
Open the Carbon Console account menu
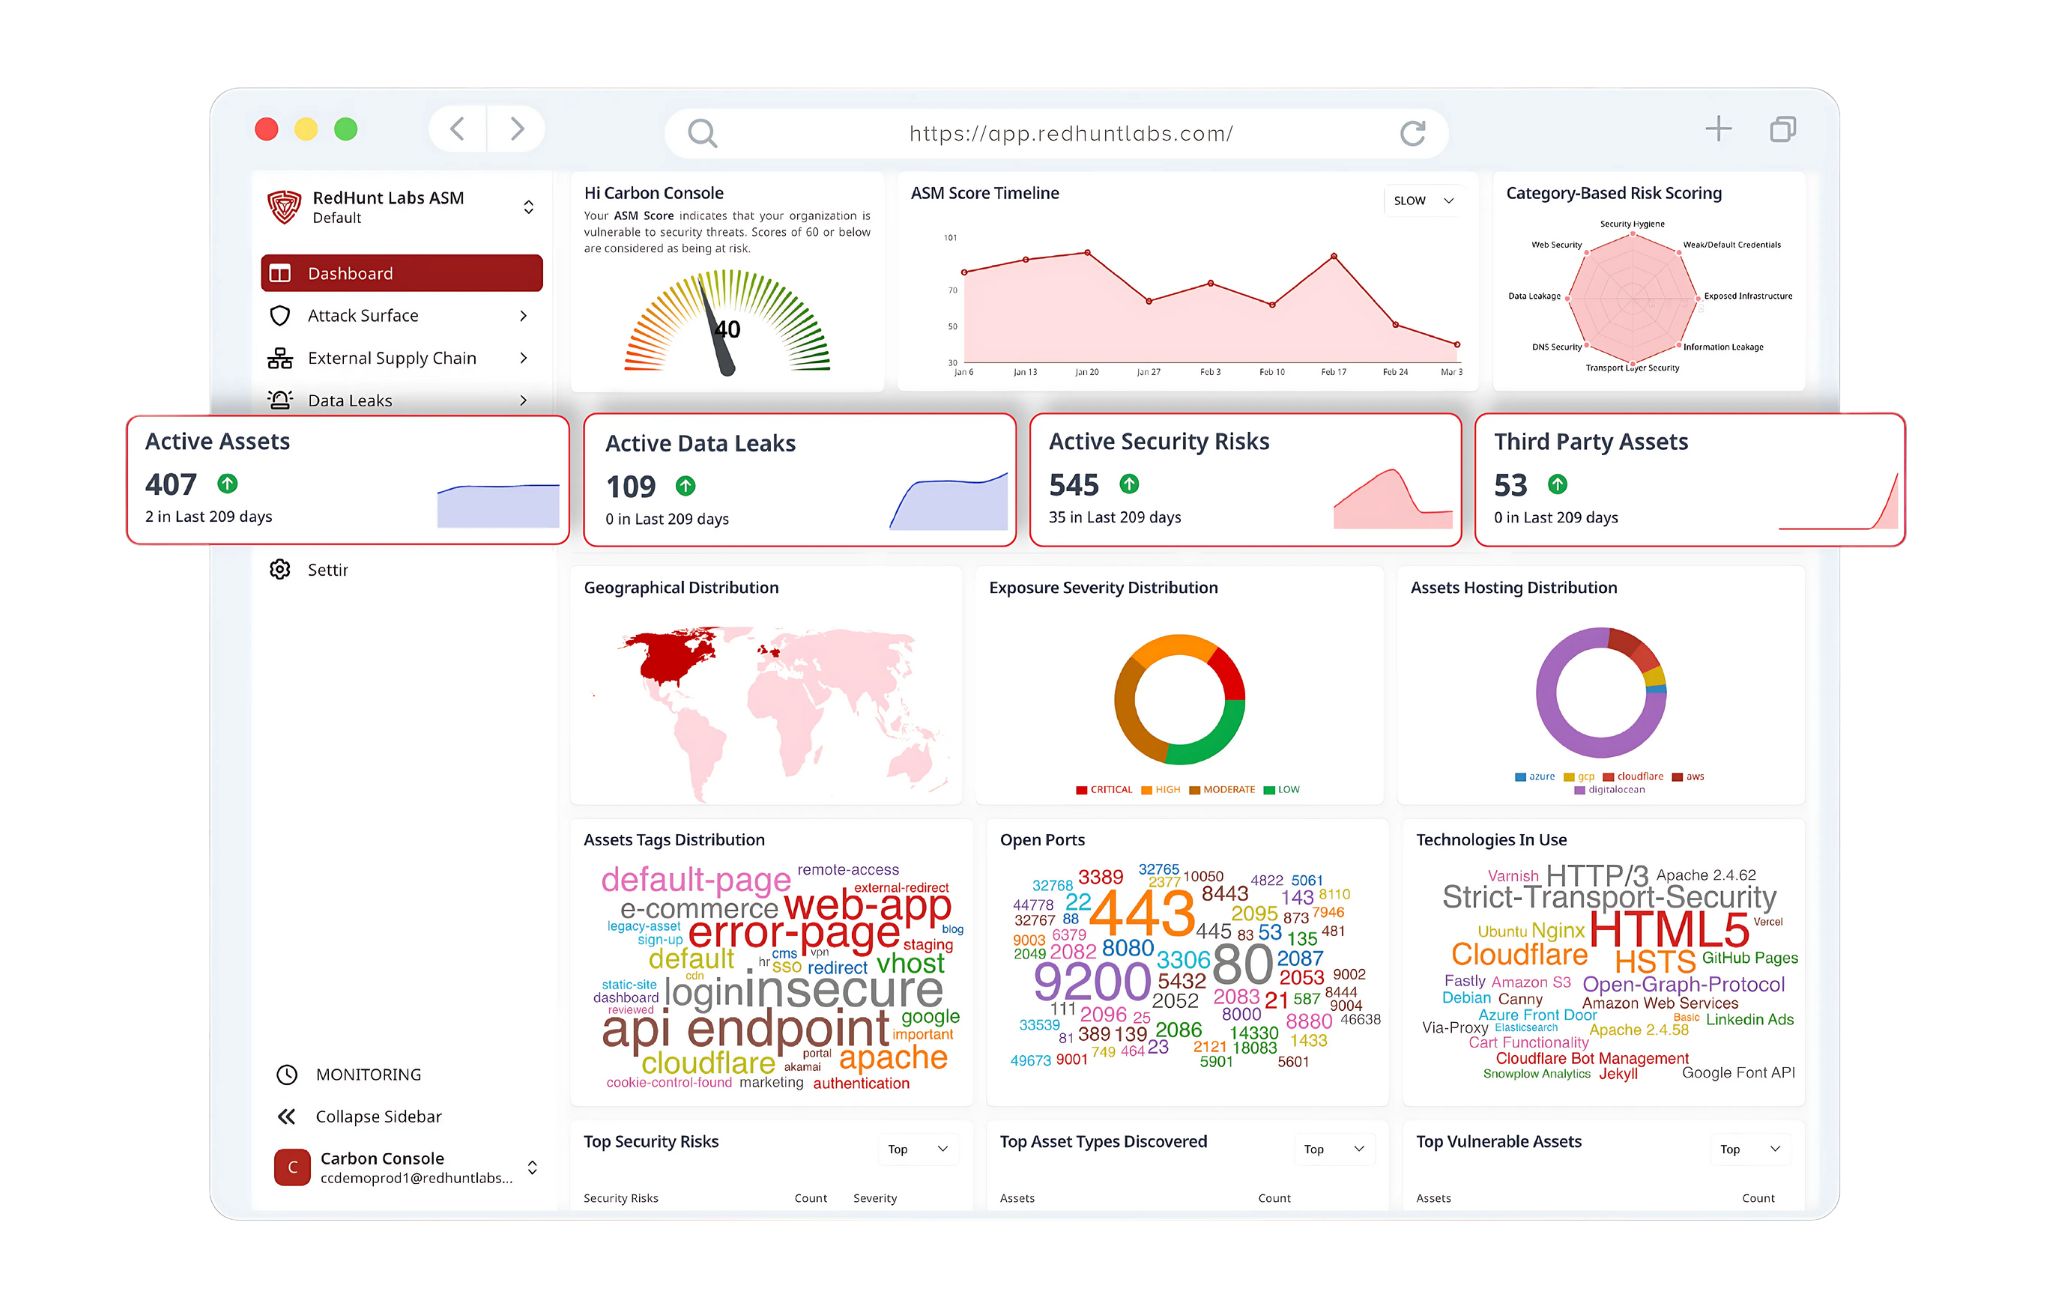point(532,1167)
